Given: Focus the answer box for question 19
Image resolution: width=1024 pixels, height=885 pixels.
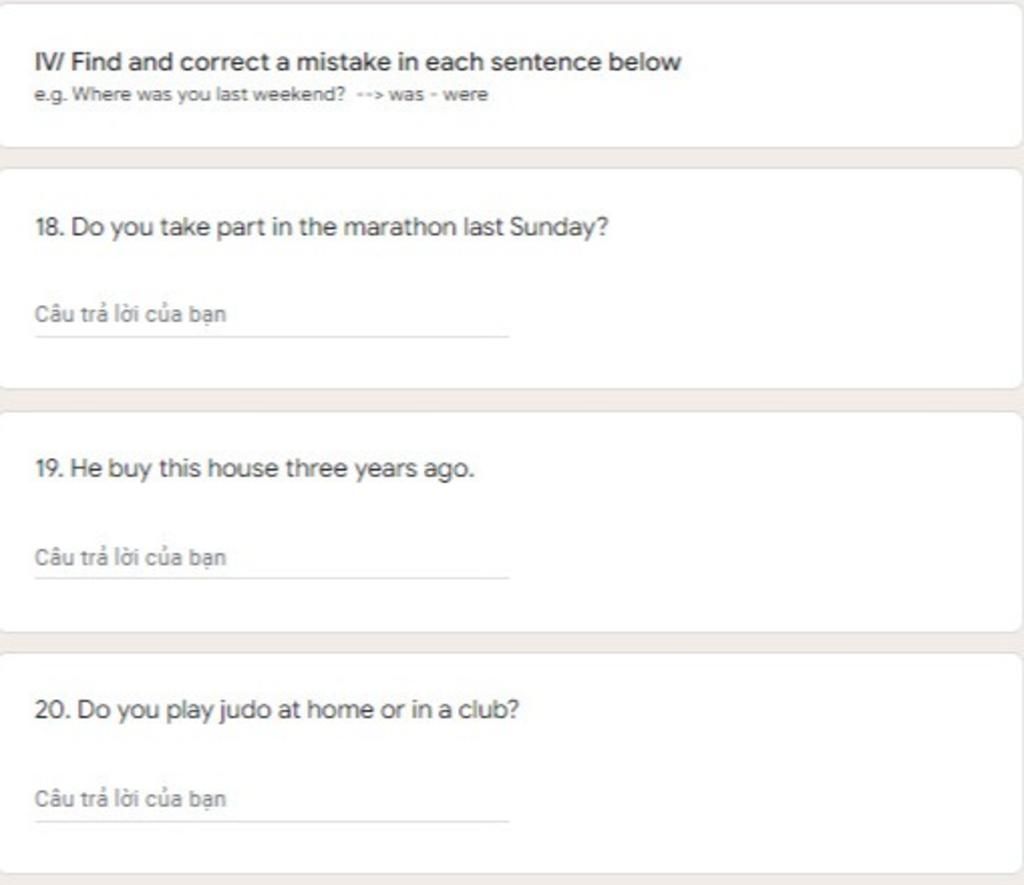Looking at the screenshot, I should tap(271, 558).
